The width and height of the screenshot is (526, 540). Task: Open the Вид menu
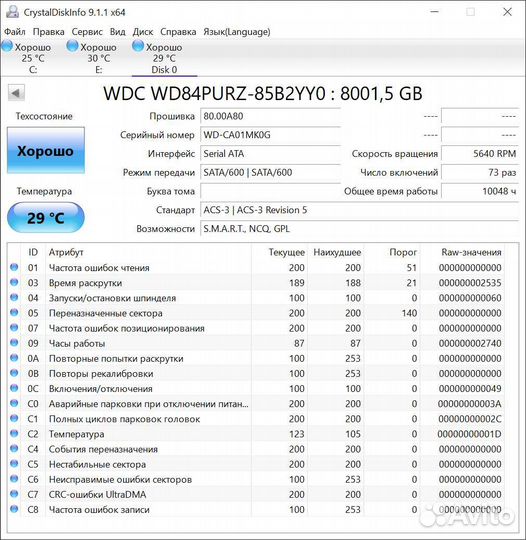point(117,32)
